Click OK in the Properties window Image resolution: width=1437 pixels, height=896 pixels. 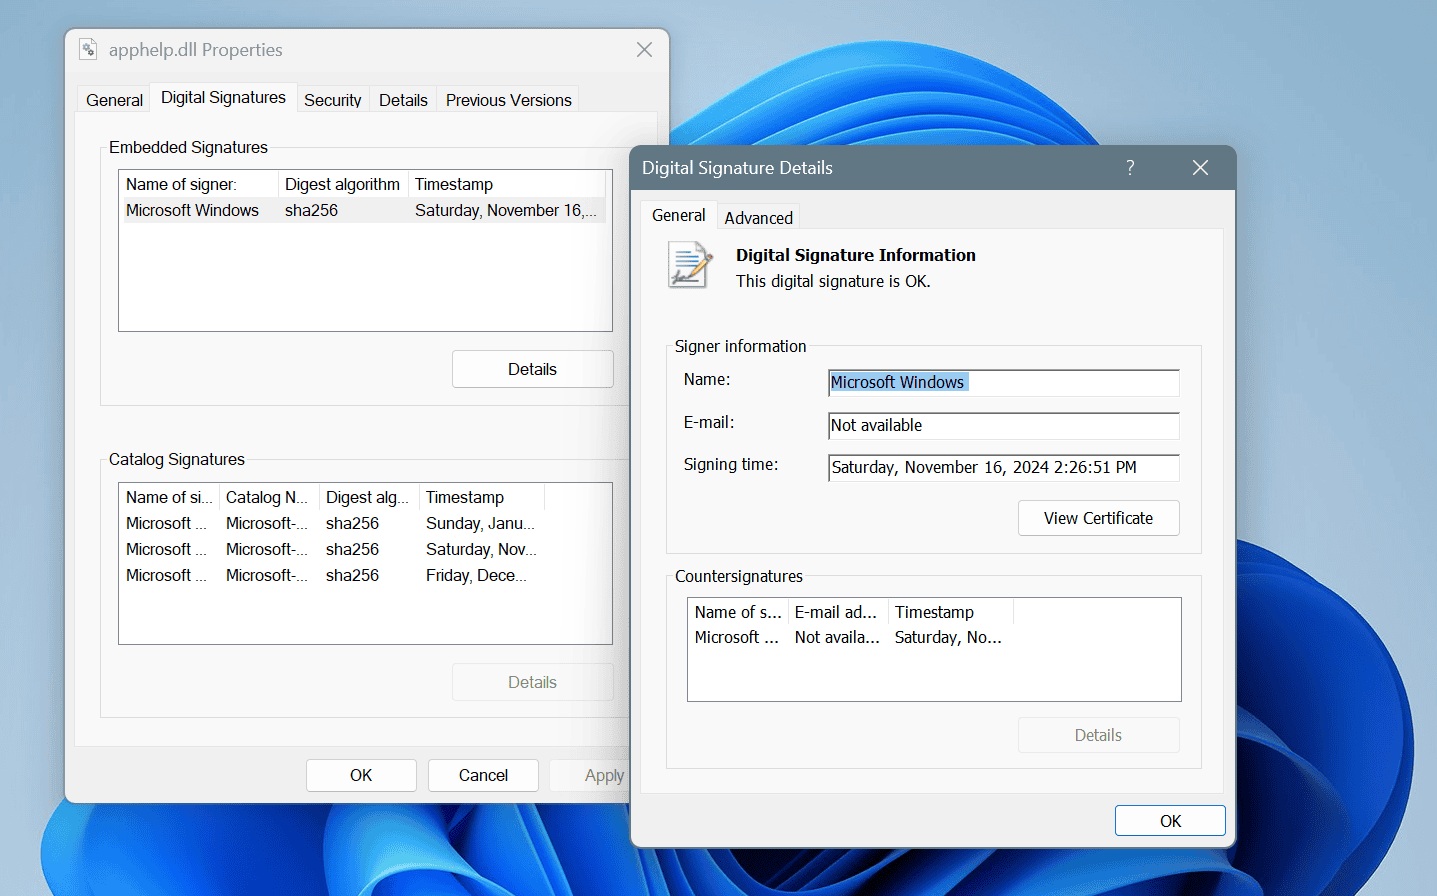tap(361, 775)
